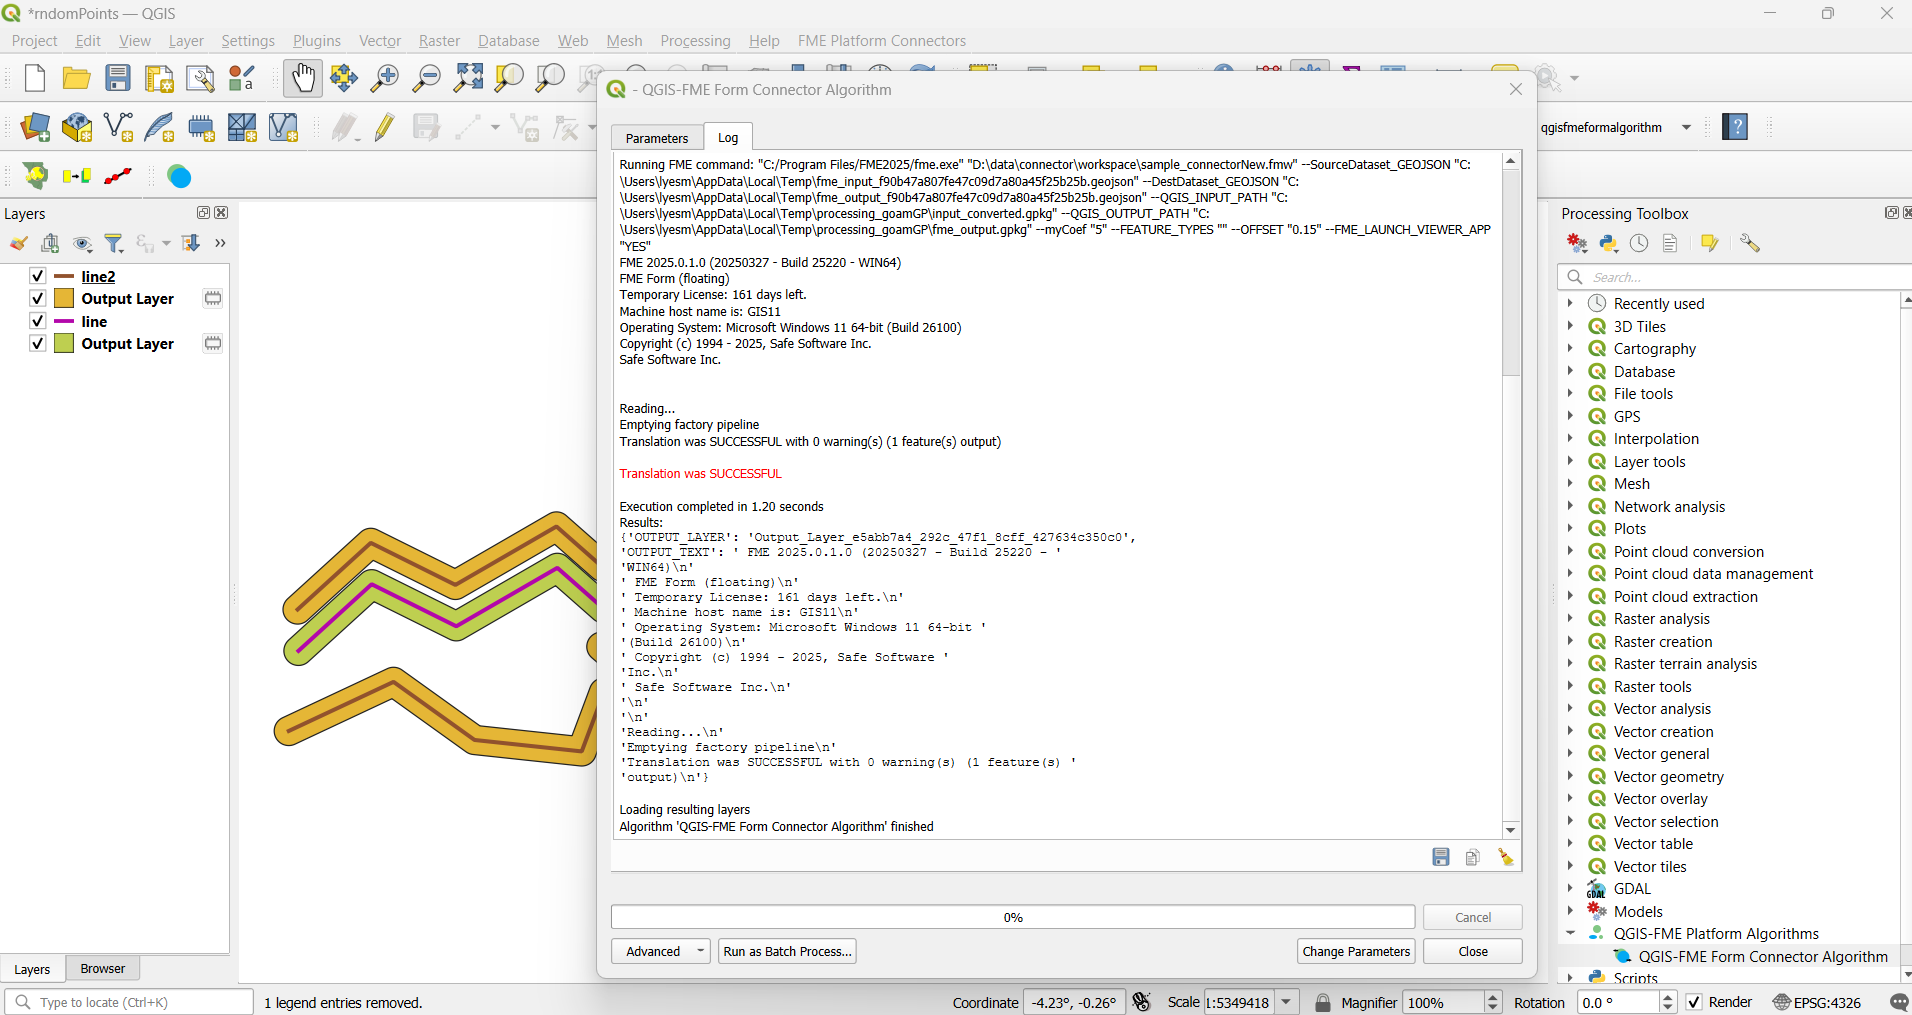Copy the log to clipboard icon
This screenshot has height=1015, width=1912.
click(1473, 857)
